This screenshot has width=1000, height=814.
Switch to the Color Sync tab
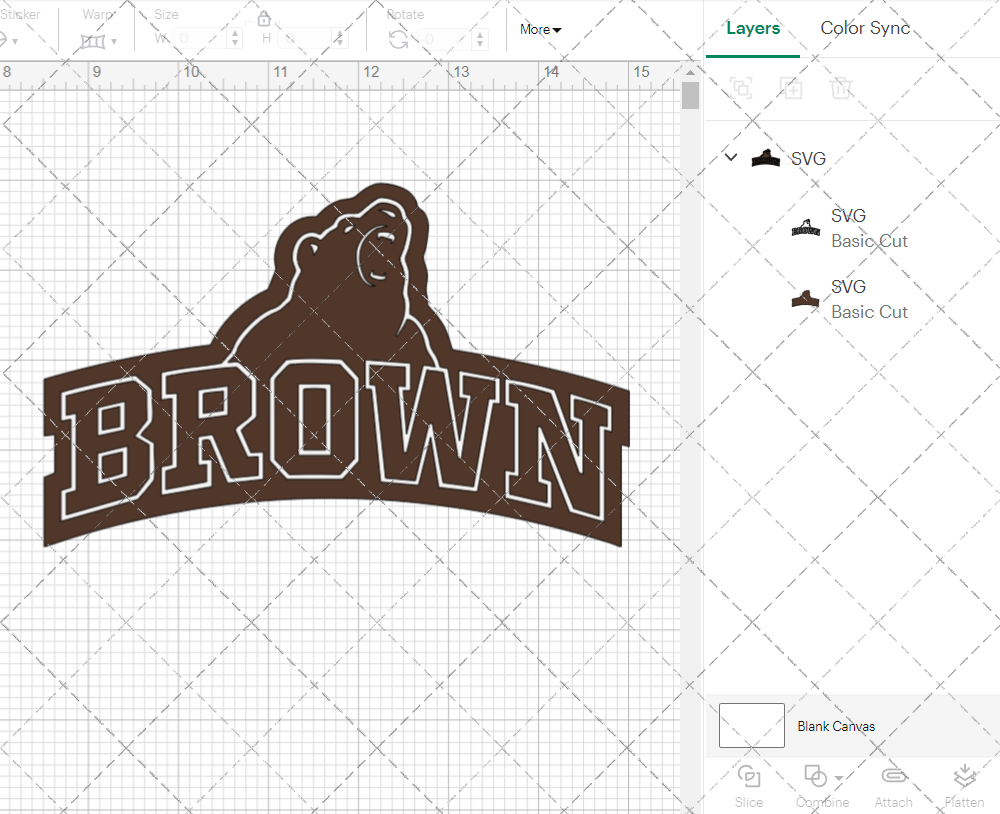[865, 28]
